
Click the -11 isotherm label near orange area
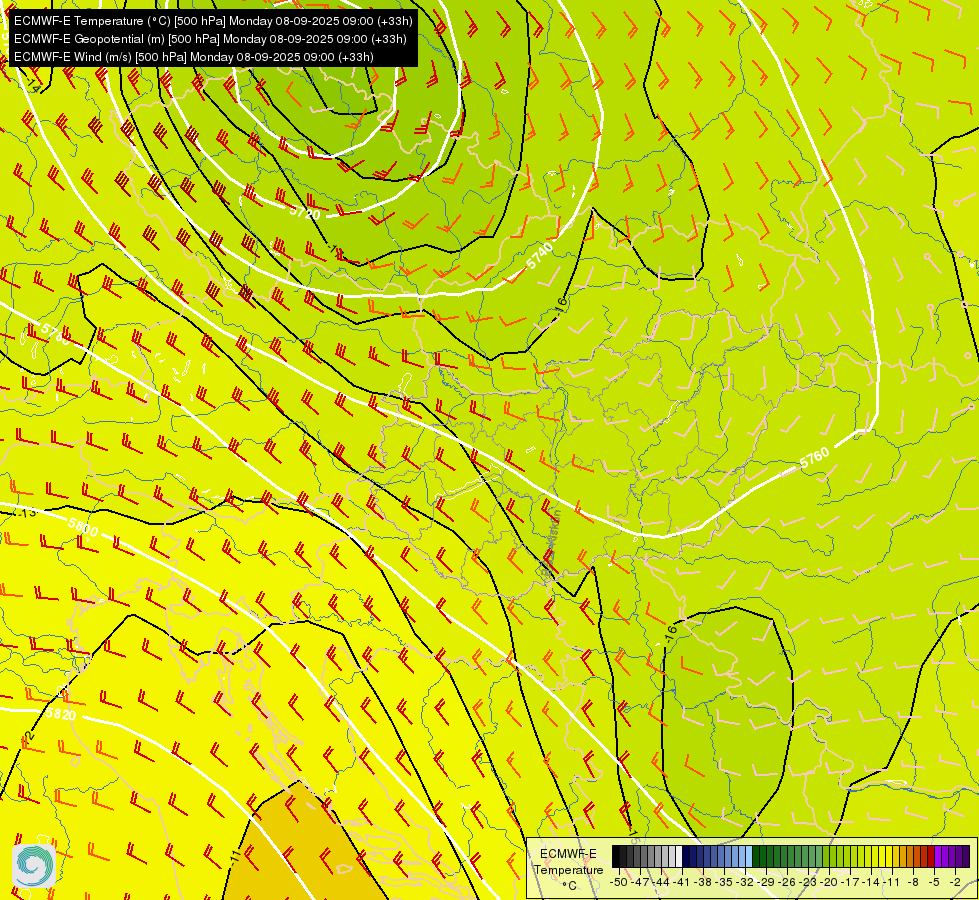click(235, 856)
